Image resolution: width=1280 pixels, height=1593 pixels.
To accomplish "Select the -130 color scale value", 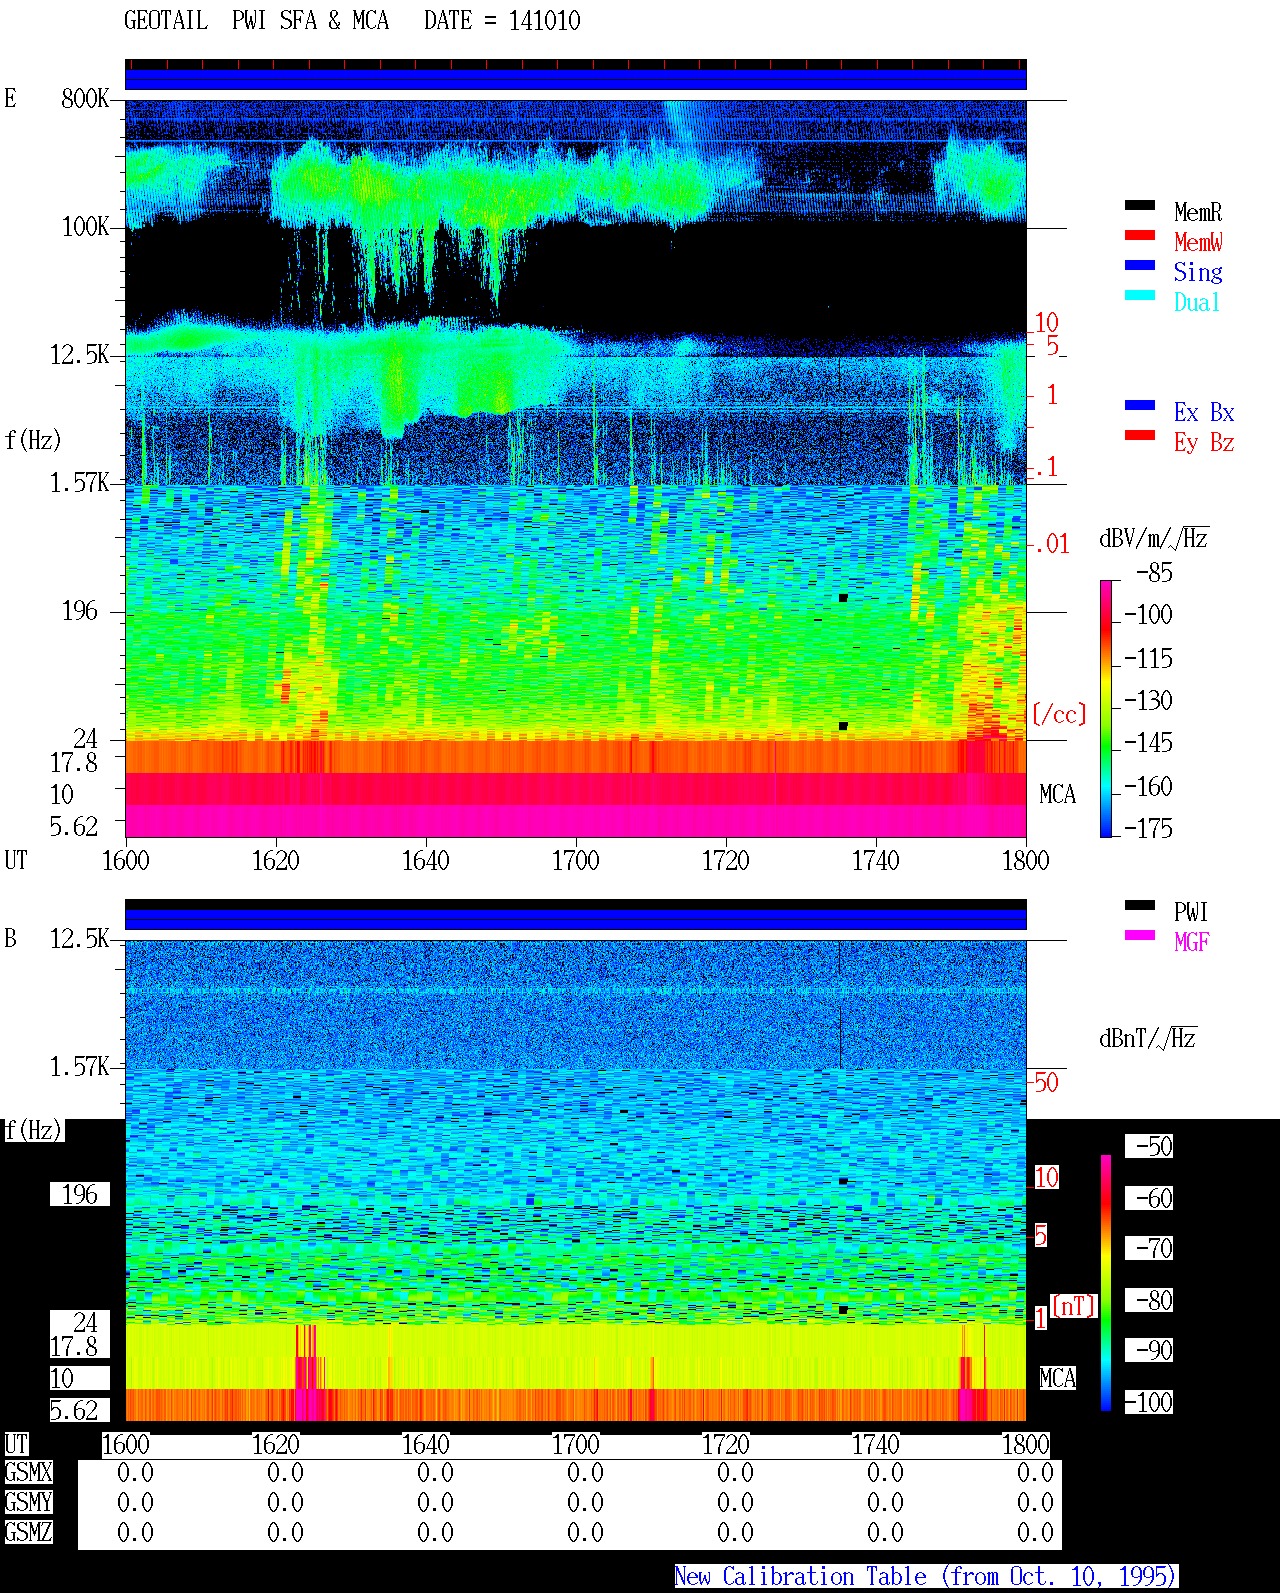I will tap(1149, 700).
